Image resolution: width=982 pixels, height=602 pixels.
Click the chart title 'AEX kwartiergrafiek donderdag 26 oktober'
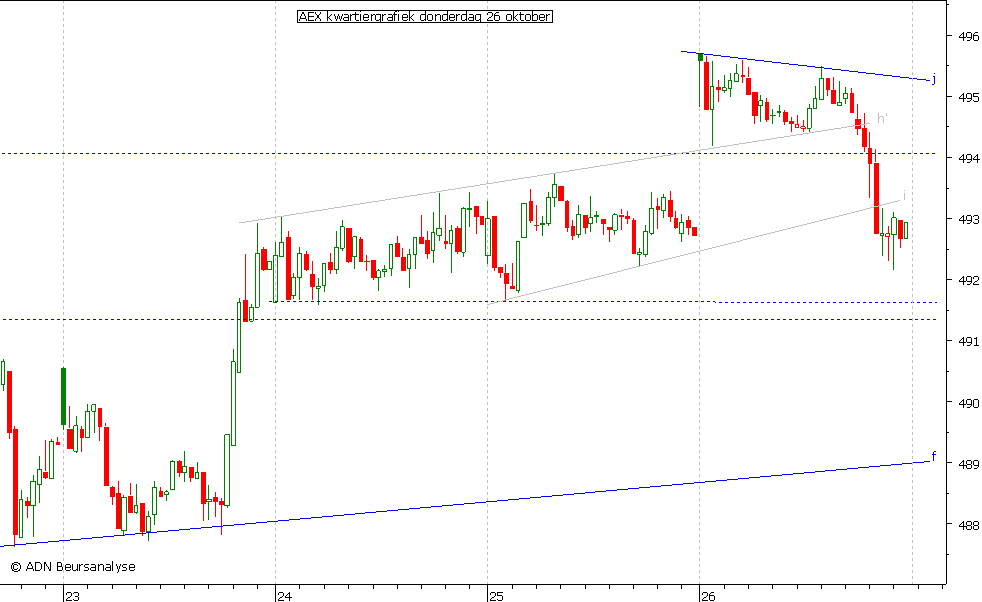click(425, 17)
